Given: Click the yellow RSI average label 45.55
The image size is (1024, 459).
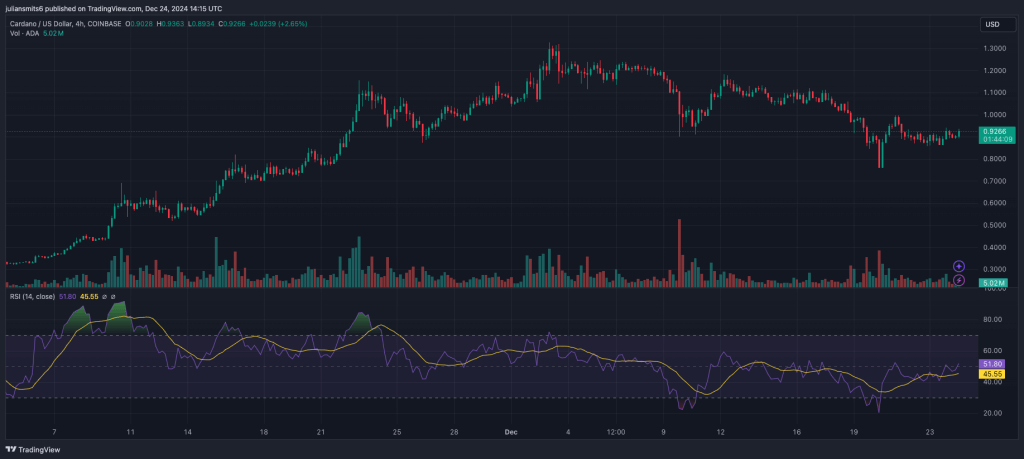Looking at the screenshot, I should coord(991,374).
